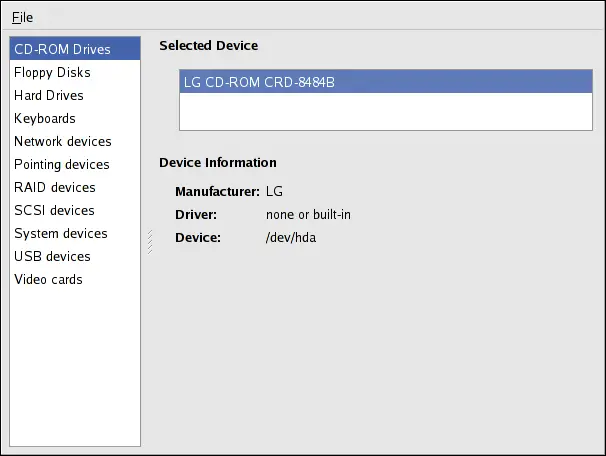Viewport: 606px width, 456px height.
Task: Click the Manufacturer label
Action: [x=216, y=191]
